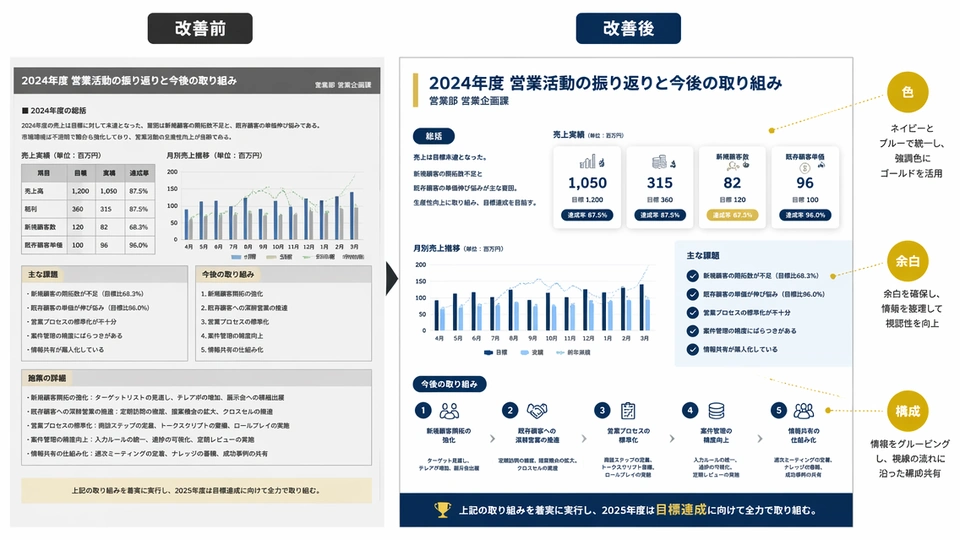
Task: Click the black arrow between the slides
Action: pyautogui.click(x=392, y=279)
